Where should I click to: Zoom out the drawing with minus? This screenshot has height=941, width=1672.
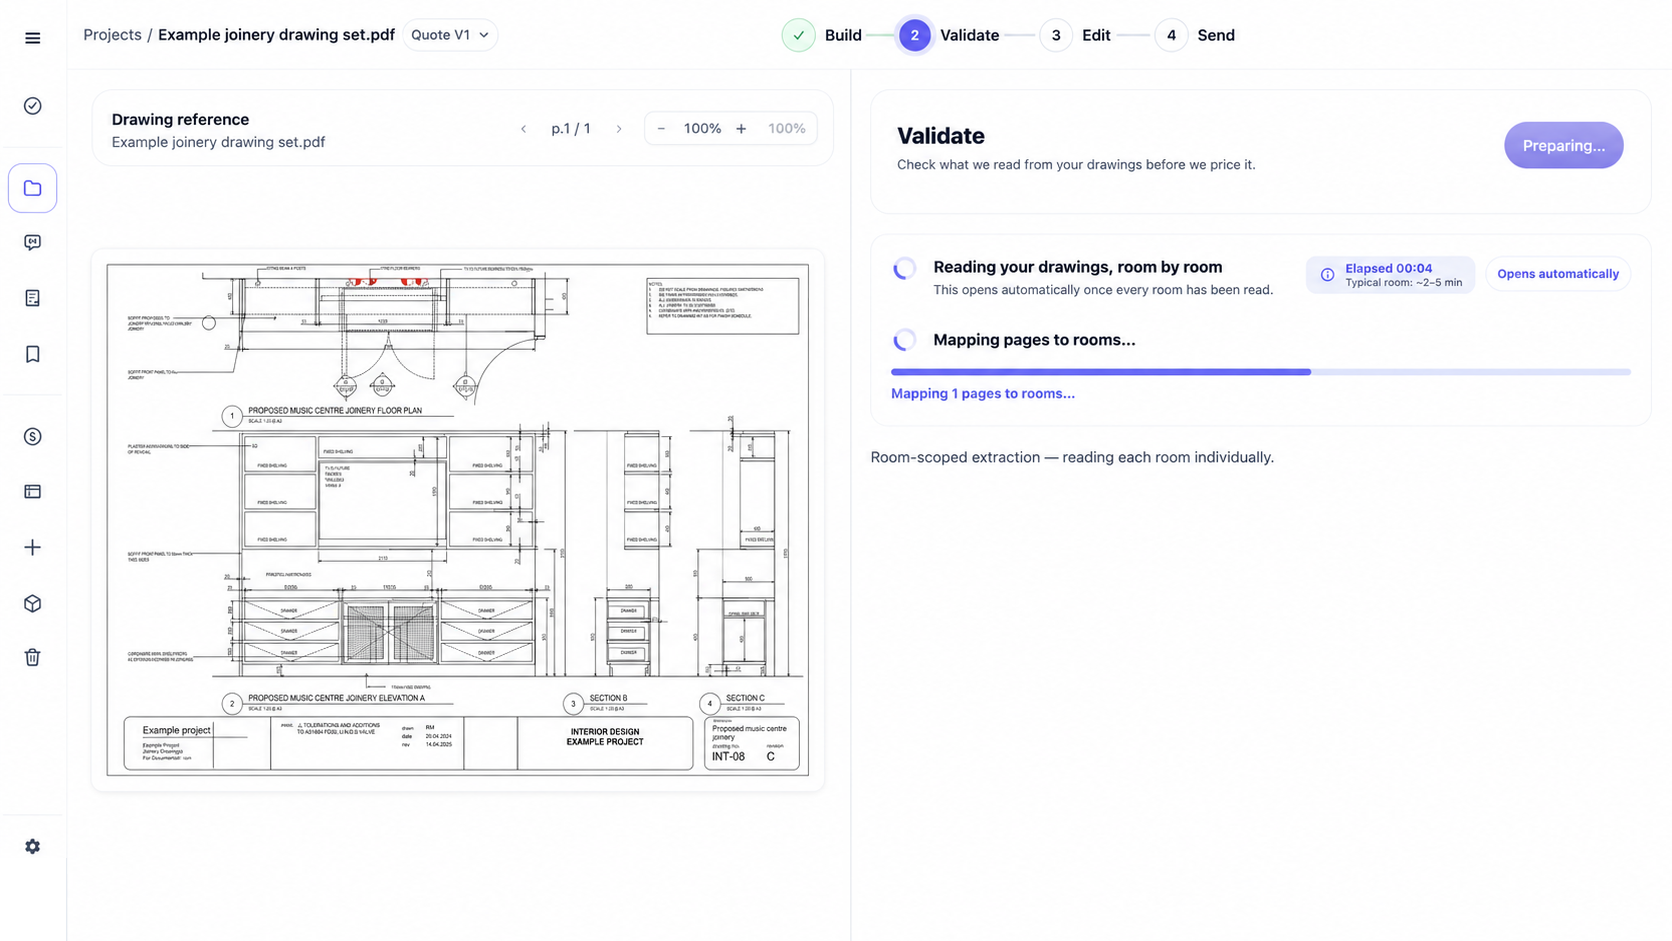(x=661, y=129)
